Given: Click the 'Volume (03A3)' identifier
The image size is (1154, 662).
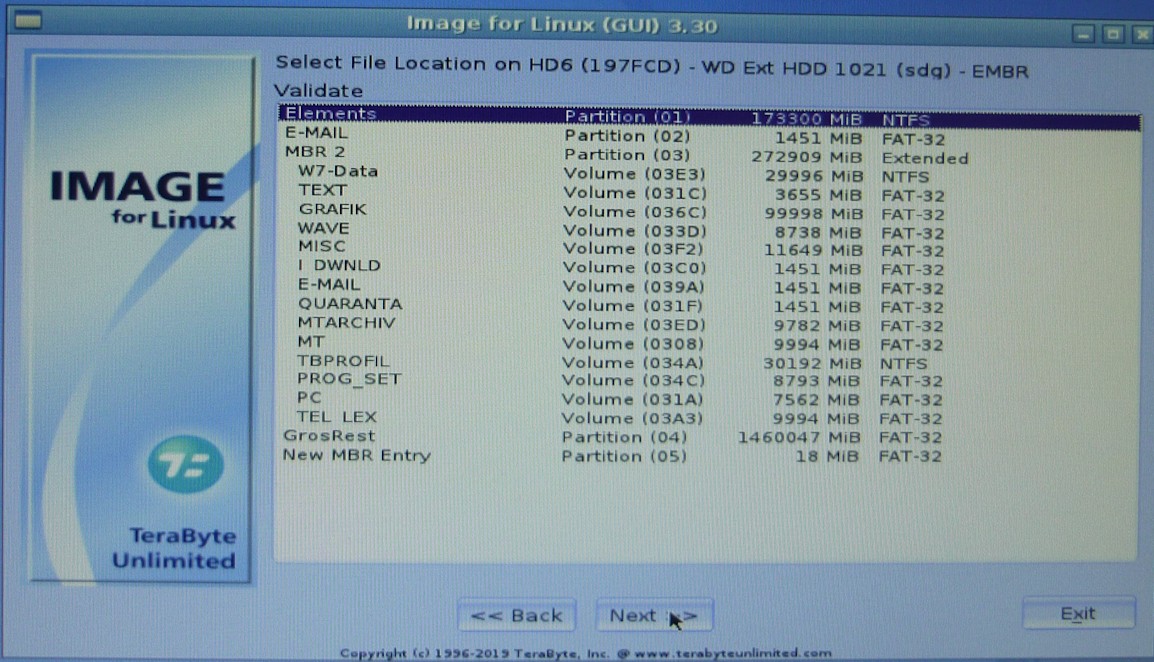Looking at the screenshot, I should [x=632, y=418].
